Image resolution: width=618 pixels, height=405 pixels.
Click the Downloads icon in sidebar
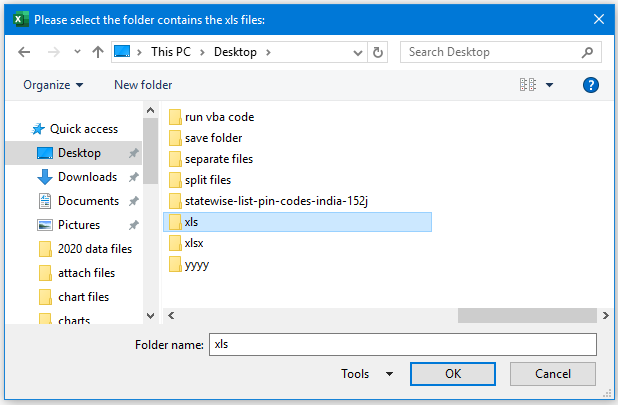pyautogui.click(x=45, y=177)
